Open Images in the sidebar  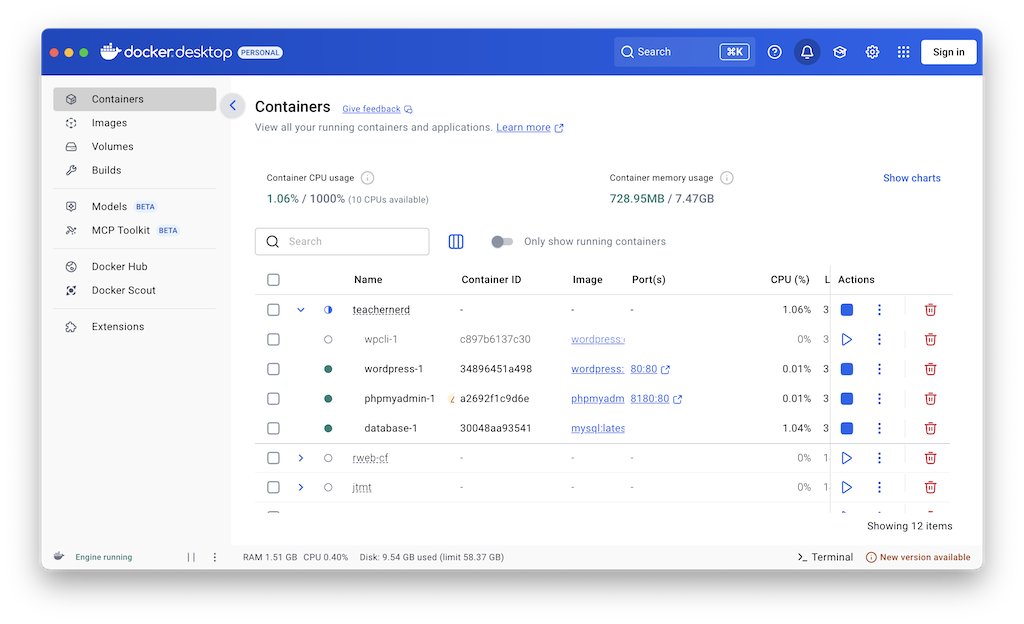point(135,123)
